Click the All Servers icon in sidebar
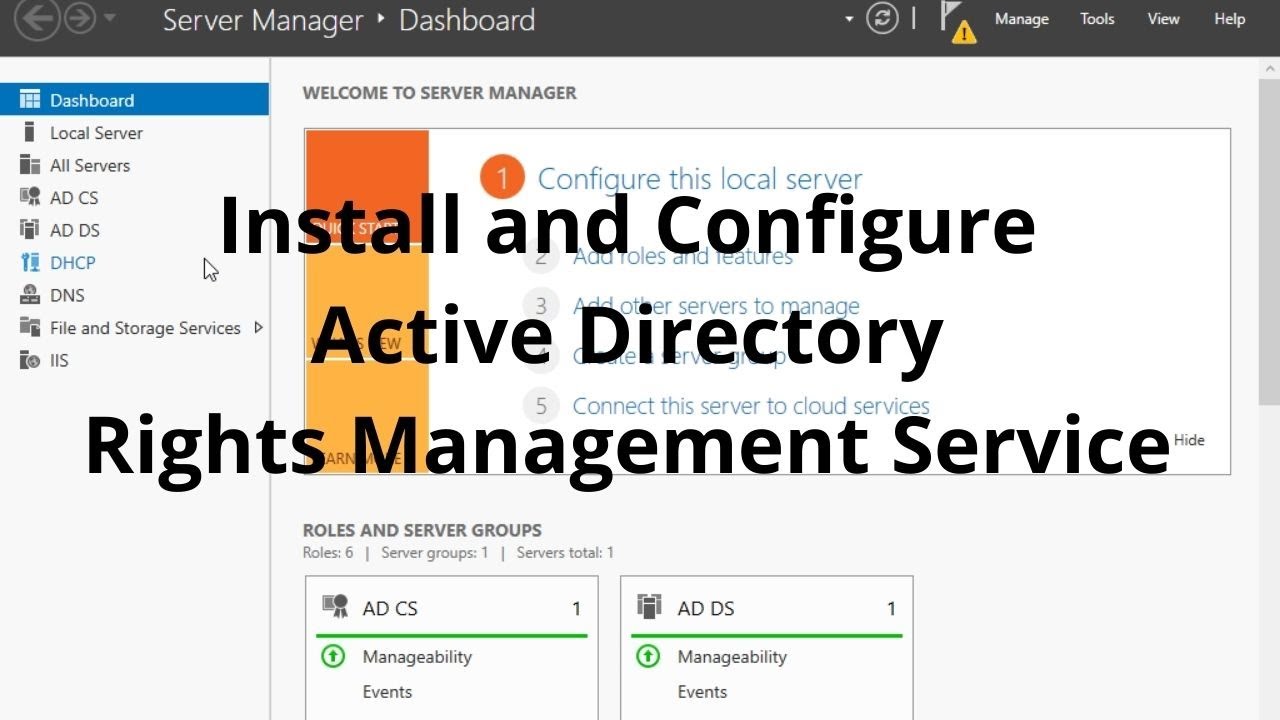1280x720 pixels. pyautogui.click(x=30, y=165)
